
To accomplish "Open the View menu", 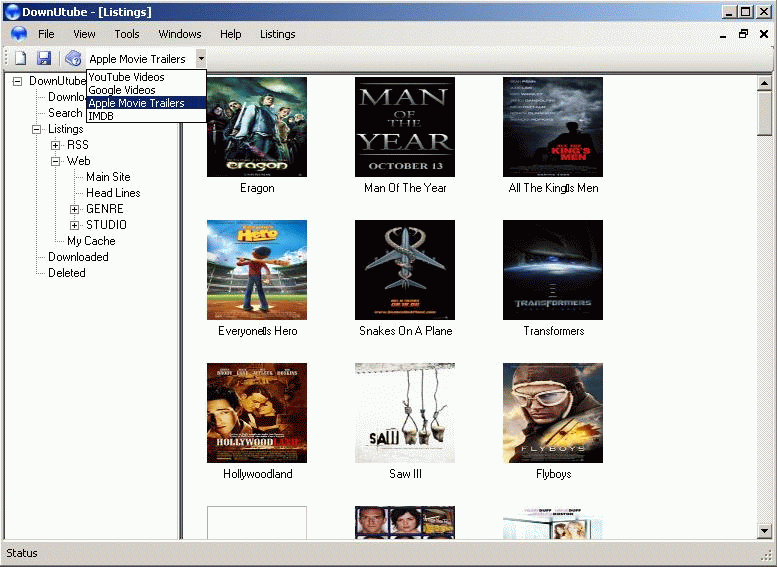I will 84,34.
